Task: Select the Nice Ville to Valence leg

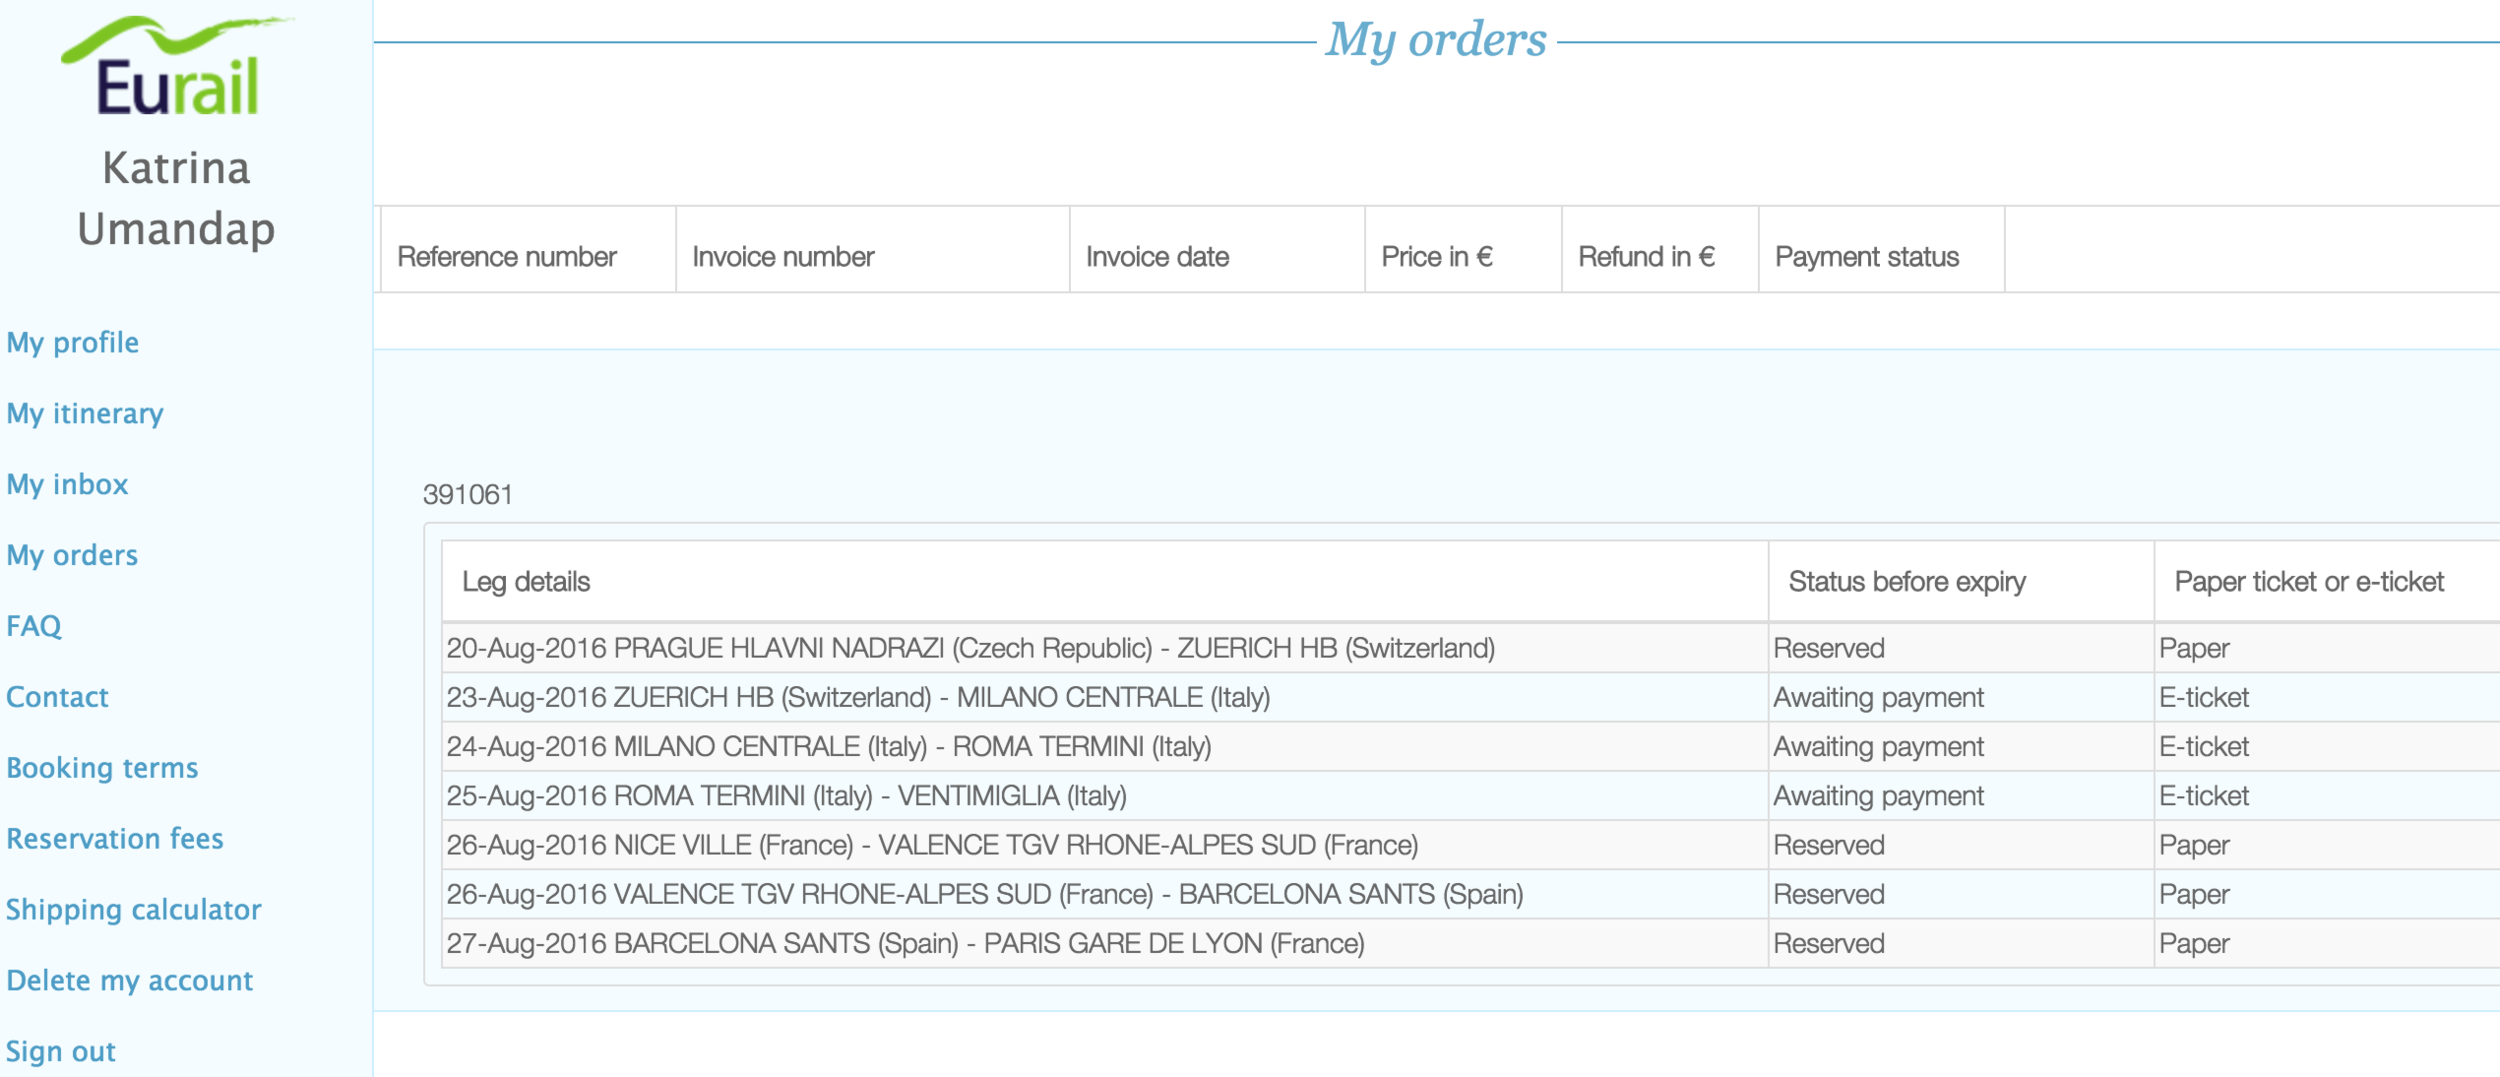Action: pyautogui.click(x=932, y=845)
